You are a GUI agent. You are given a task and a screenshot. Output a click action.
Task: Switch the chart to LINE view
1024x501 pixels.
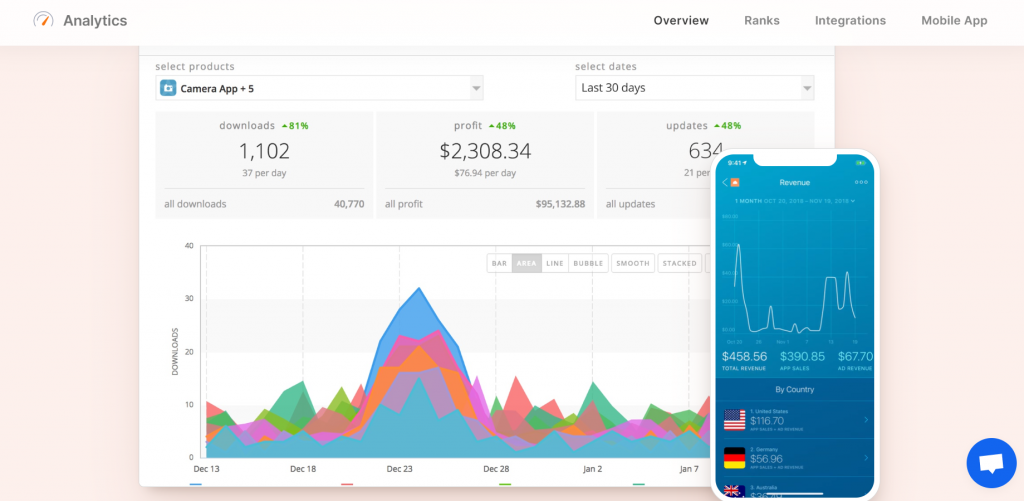click(x=554, y=263)
